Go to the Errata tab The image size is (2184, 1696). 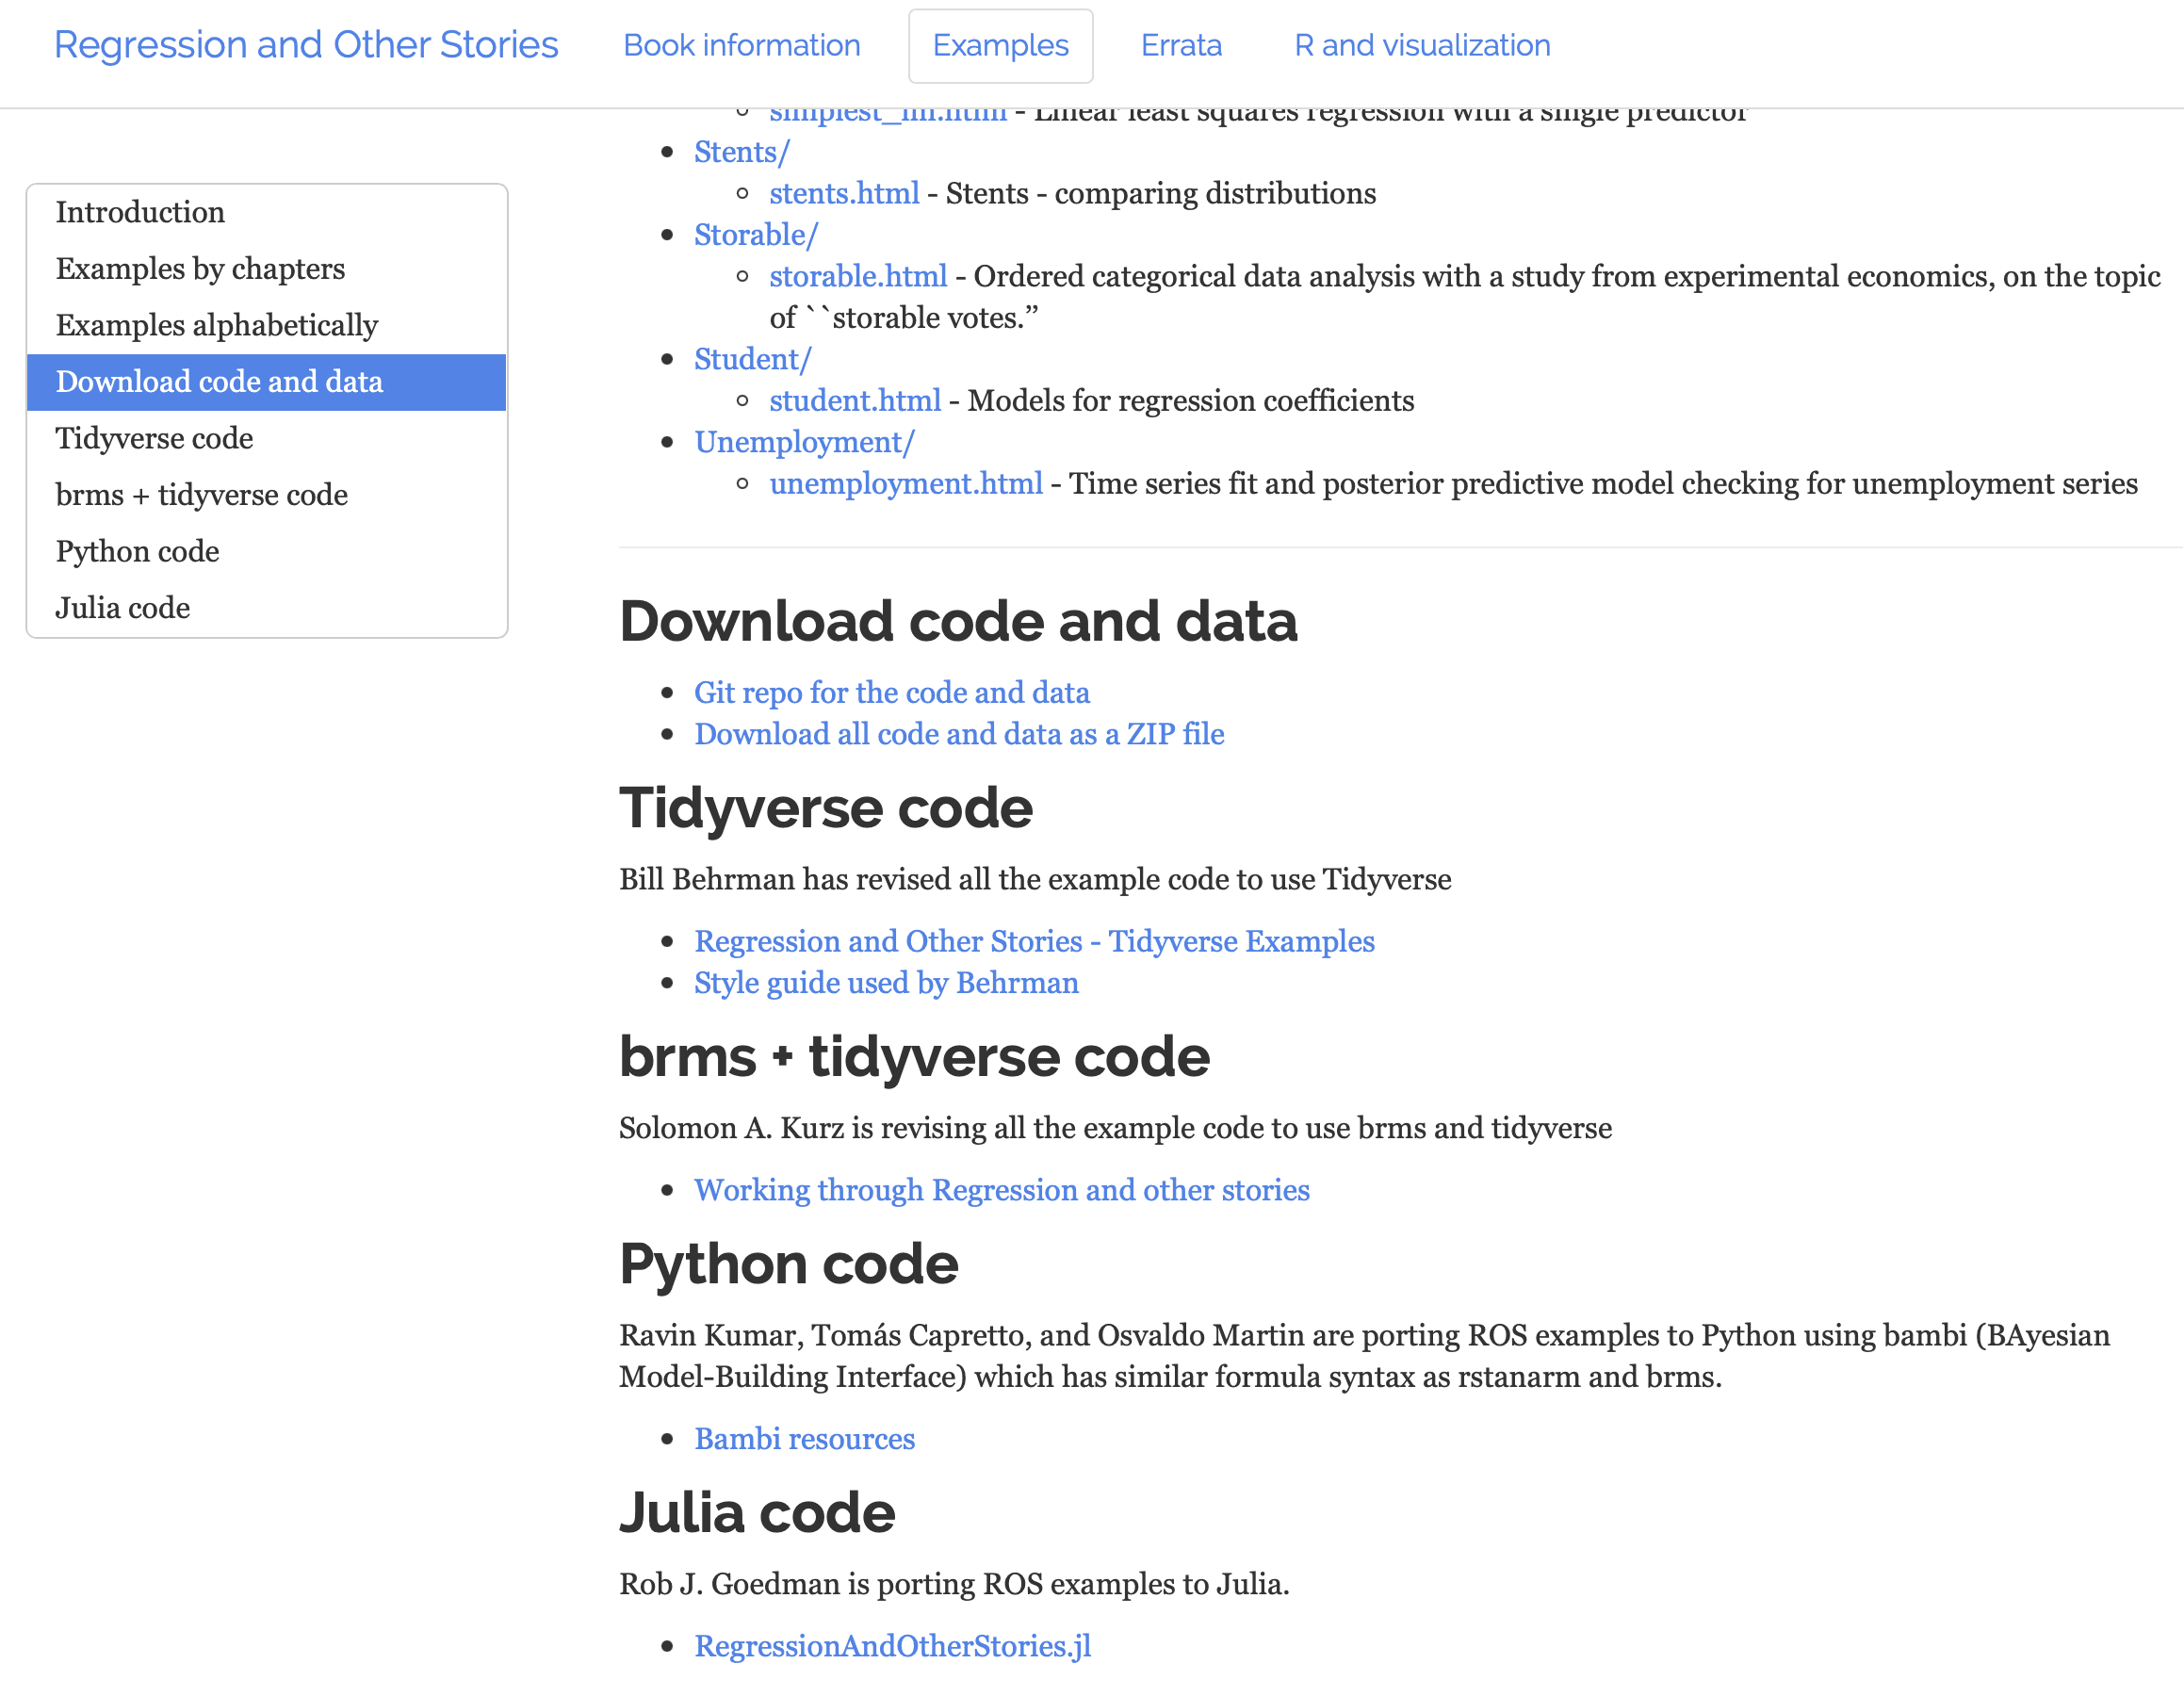coord(1181,45)
